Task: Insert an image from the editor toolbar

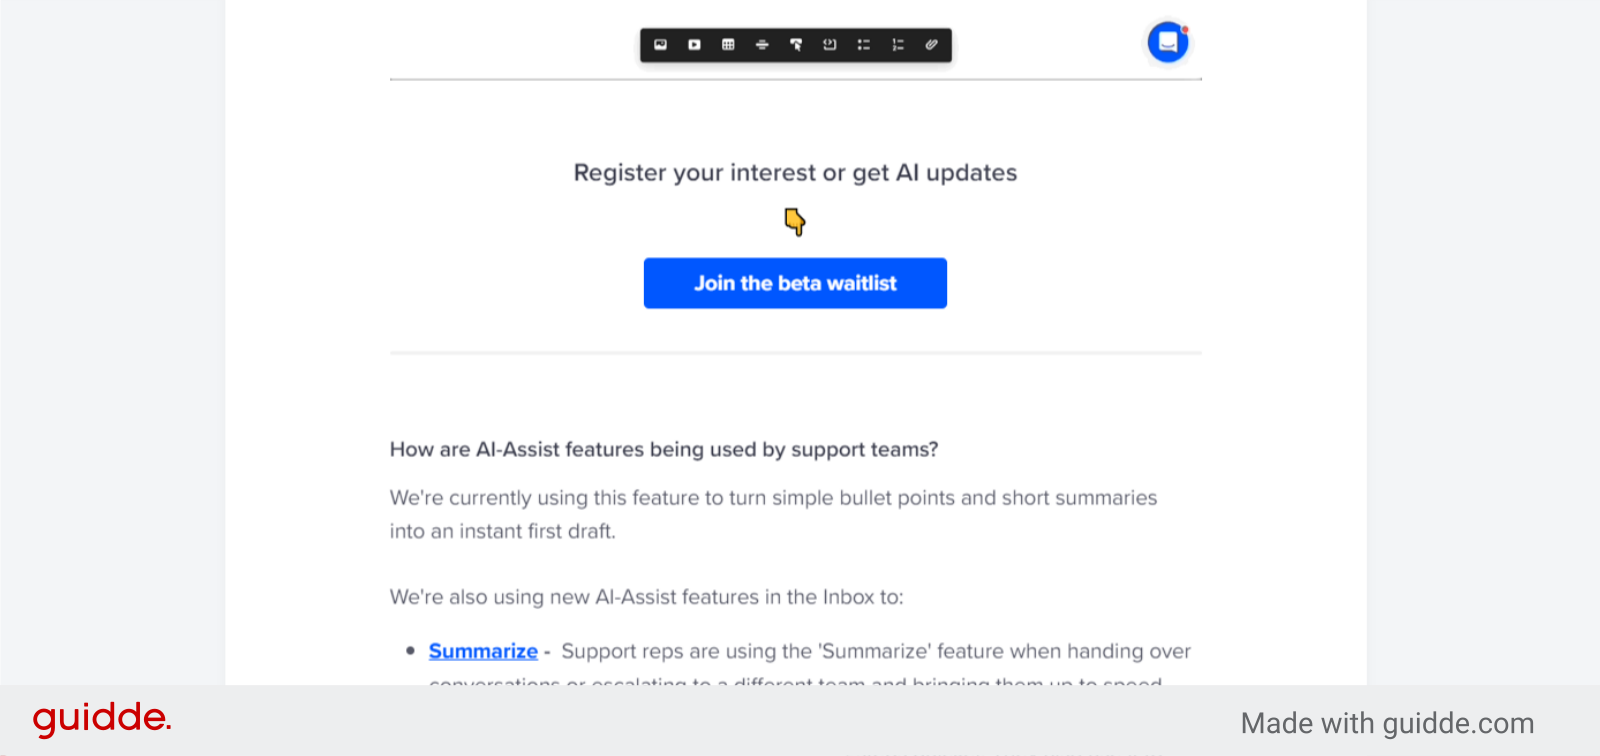Action: [661, 45]
